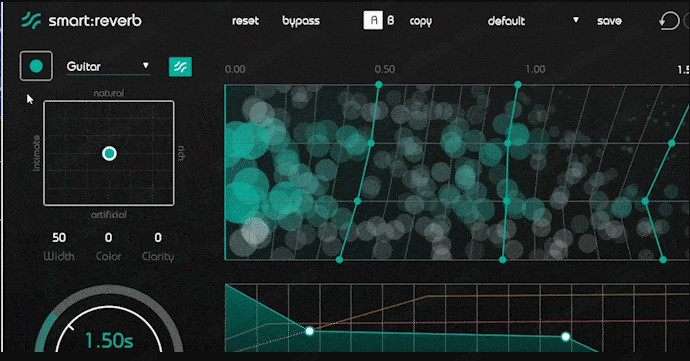Viewport: 690px width, 361px height.
Task: Open the default preset dropdown
Action: [x=533, y=21]
